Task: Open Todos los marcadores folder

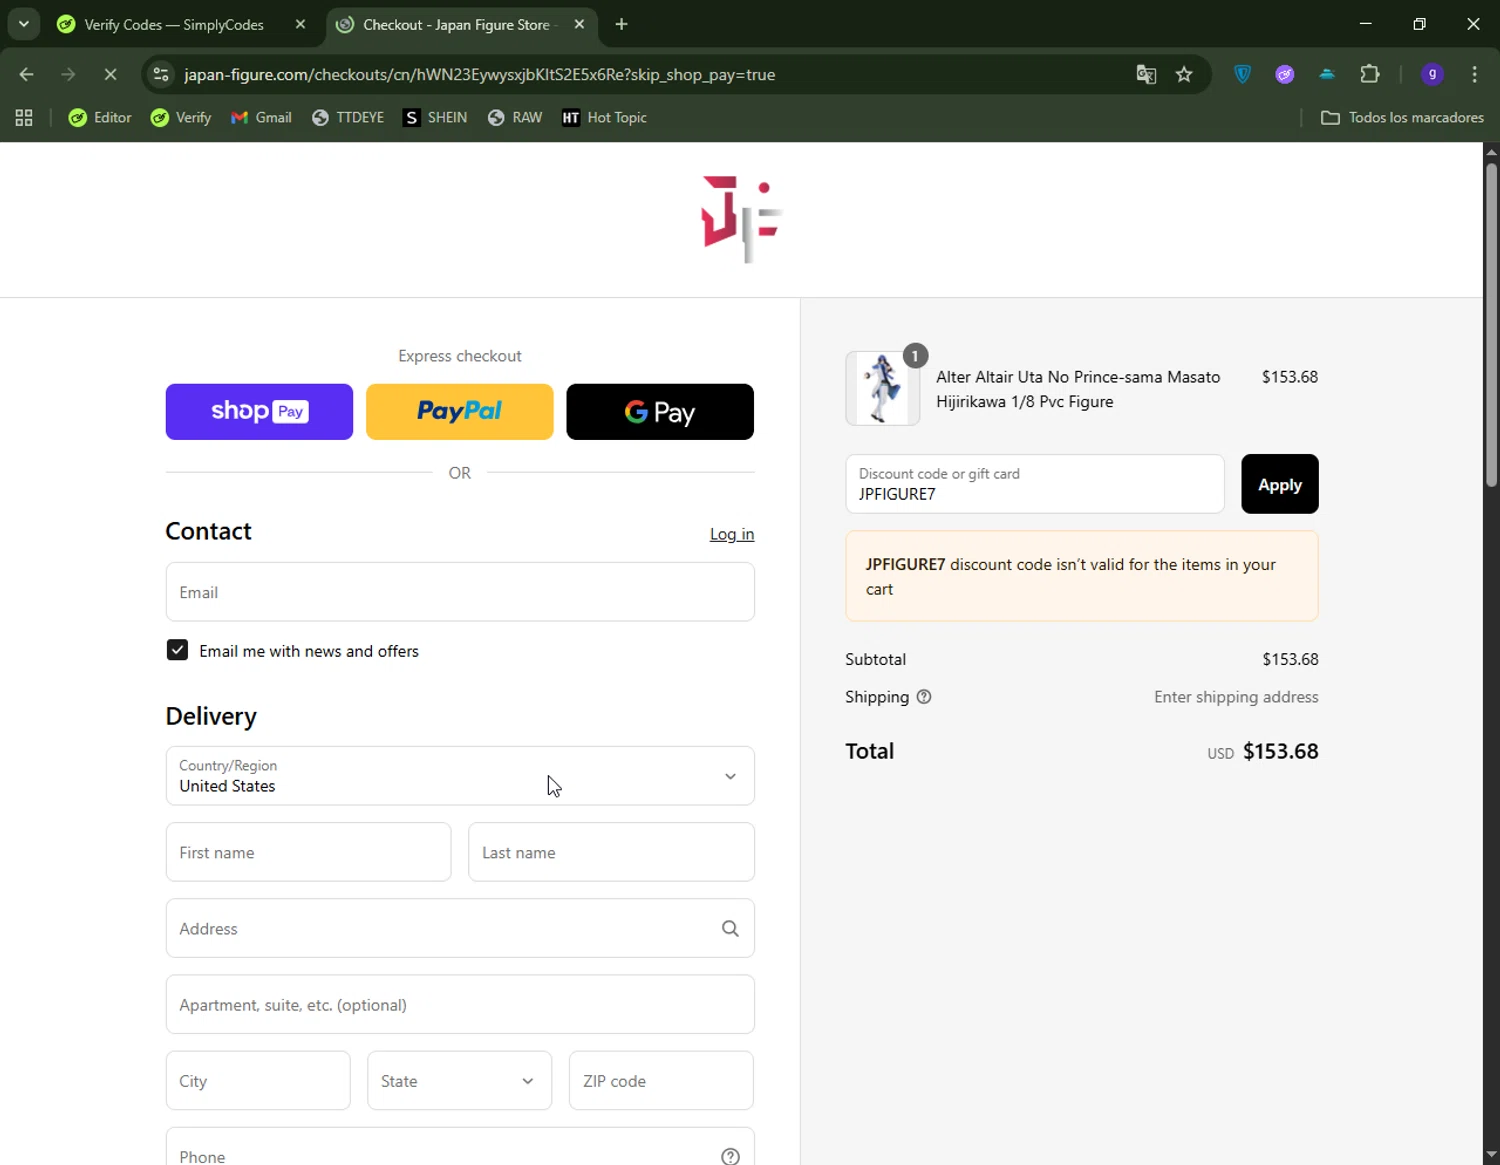Action: coord(1402,118)
